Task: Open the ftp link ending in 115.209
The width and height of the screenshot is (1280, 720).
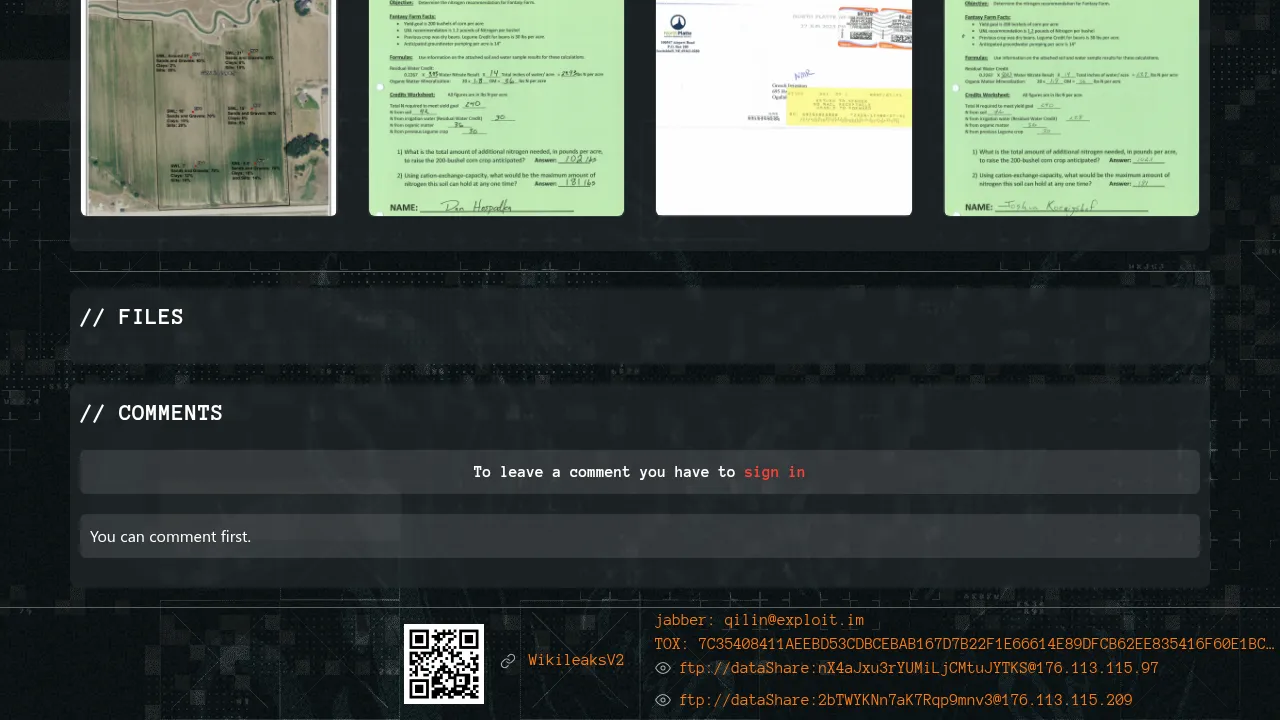Action: [905, 701]
